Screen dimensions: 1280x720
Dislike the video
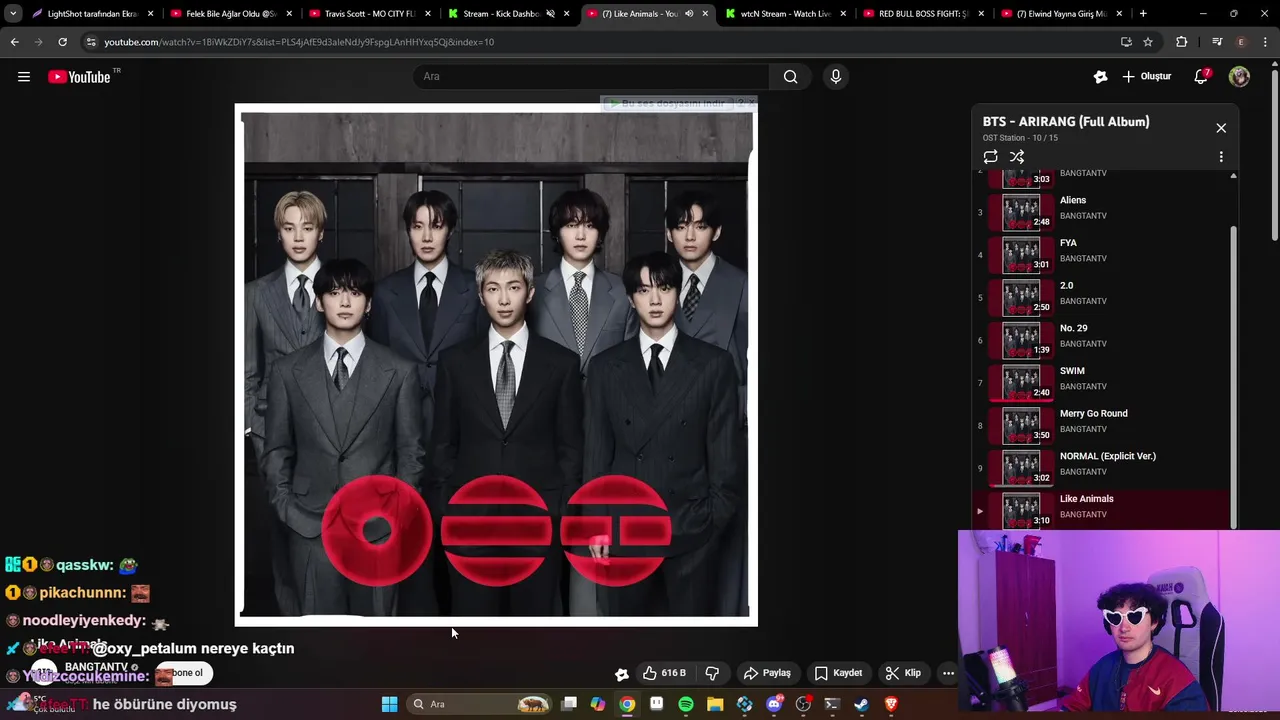point(713,673)
